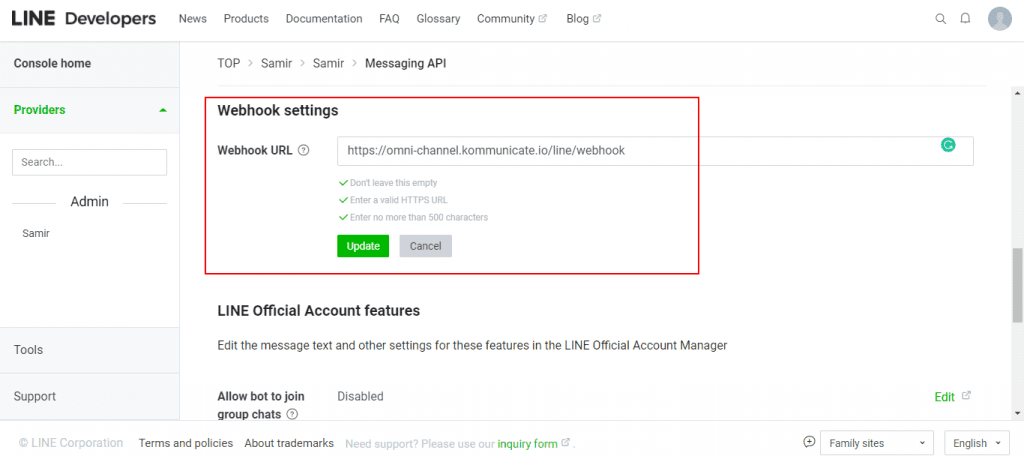The width and height of the screenshot is (1024, 456).
Task: Select Samir provider in sidebar
Action: tap(36, 233)
